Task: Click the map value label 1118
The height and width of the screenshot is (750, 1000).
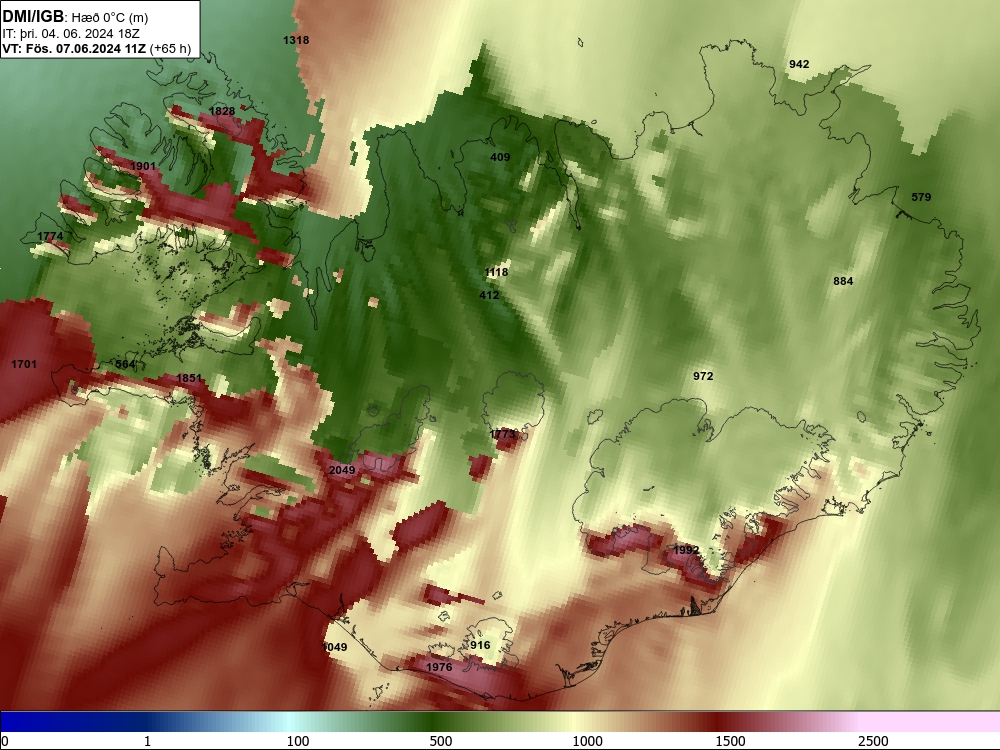Action: 496,272
